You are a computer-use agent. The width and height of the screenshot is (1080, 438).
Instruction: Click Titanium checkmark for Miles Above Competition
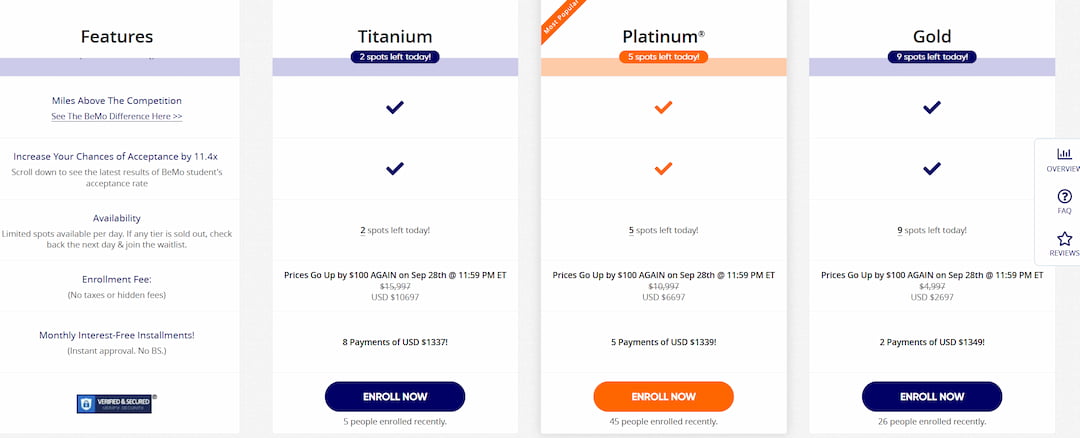coord(395,107)
